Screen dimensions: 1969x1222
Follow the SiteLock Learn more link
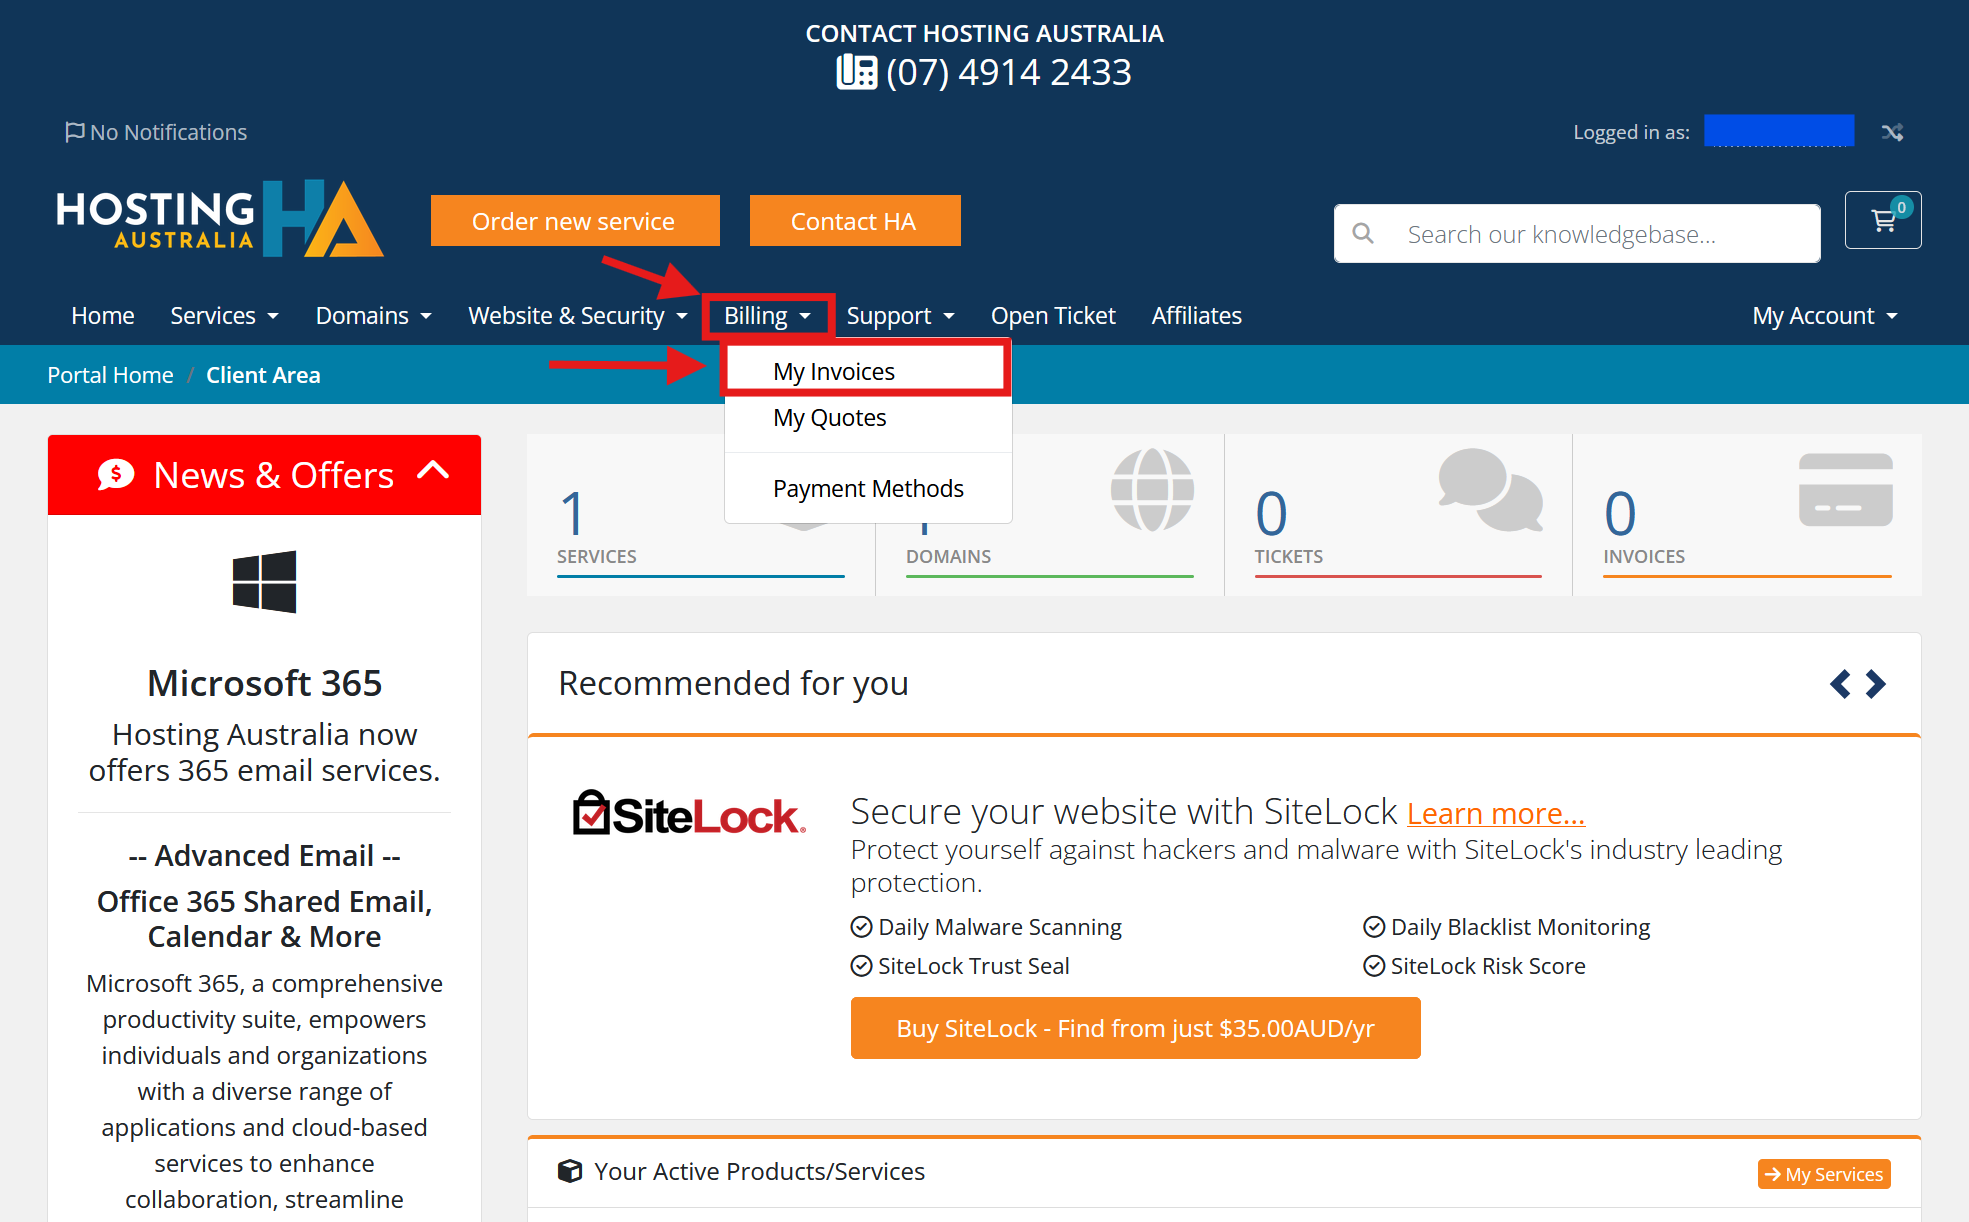coord(1496,814)
